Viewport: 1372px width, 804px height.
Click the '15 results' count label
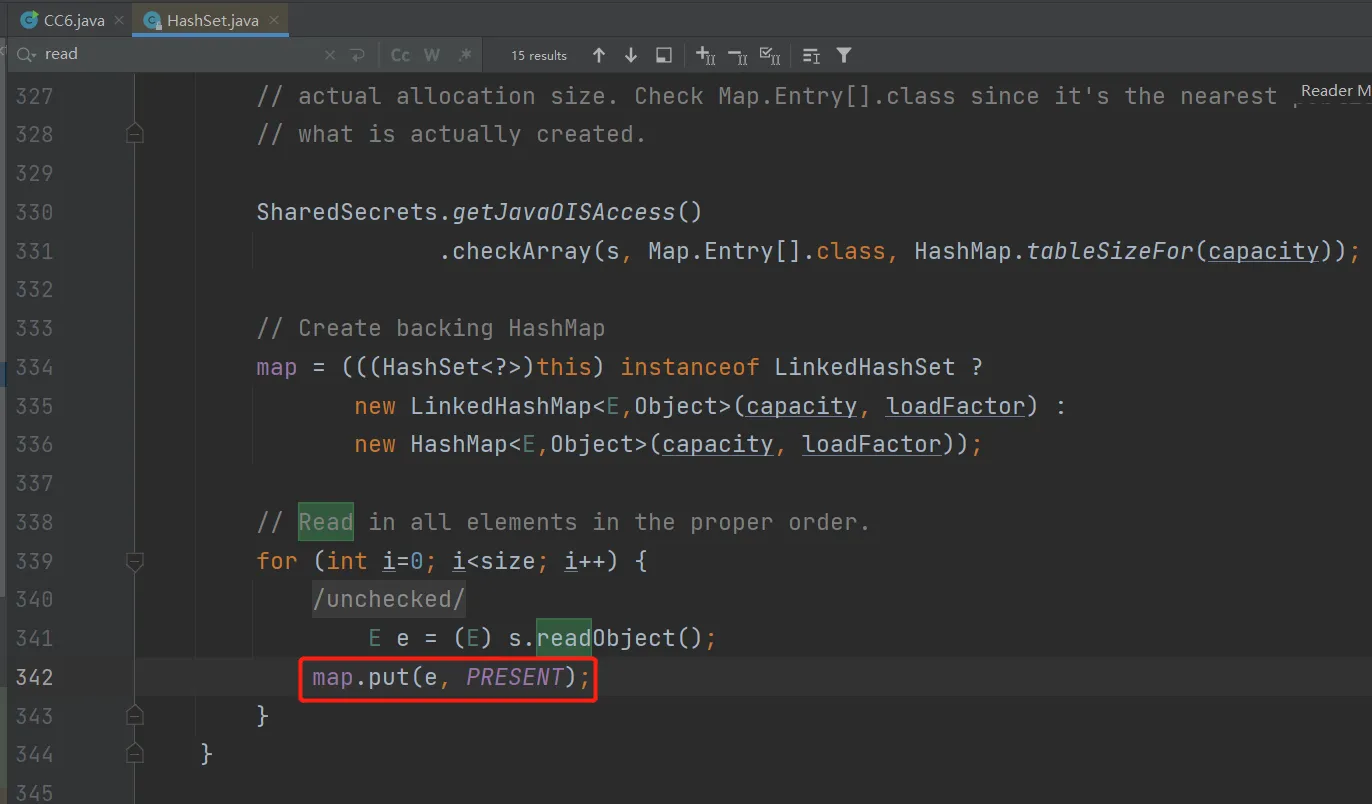539,56
